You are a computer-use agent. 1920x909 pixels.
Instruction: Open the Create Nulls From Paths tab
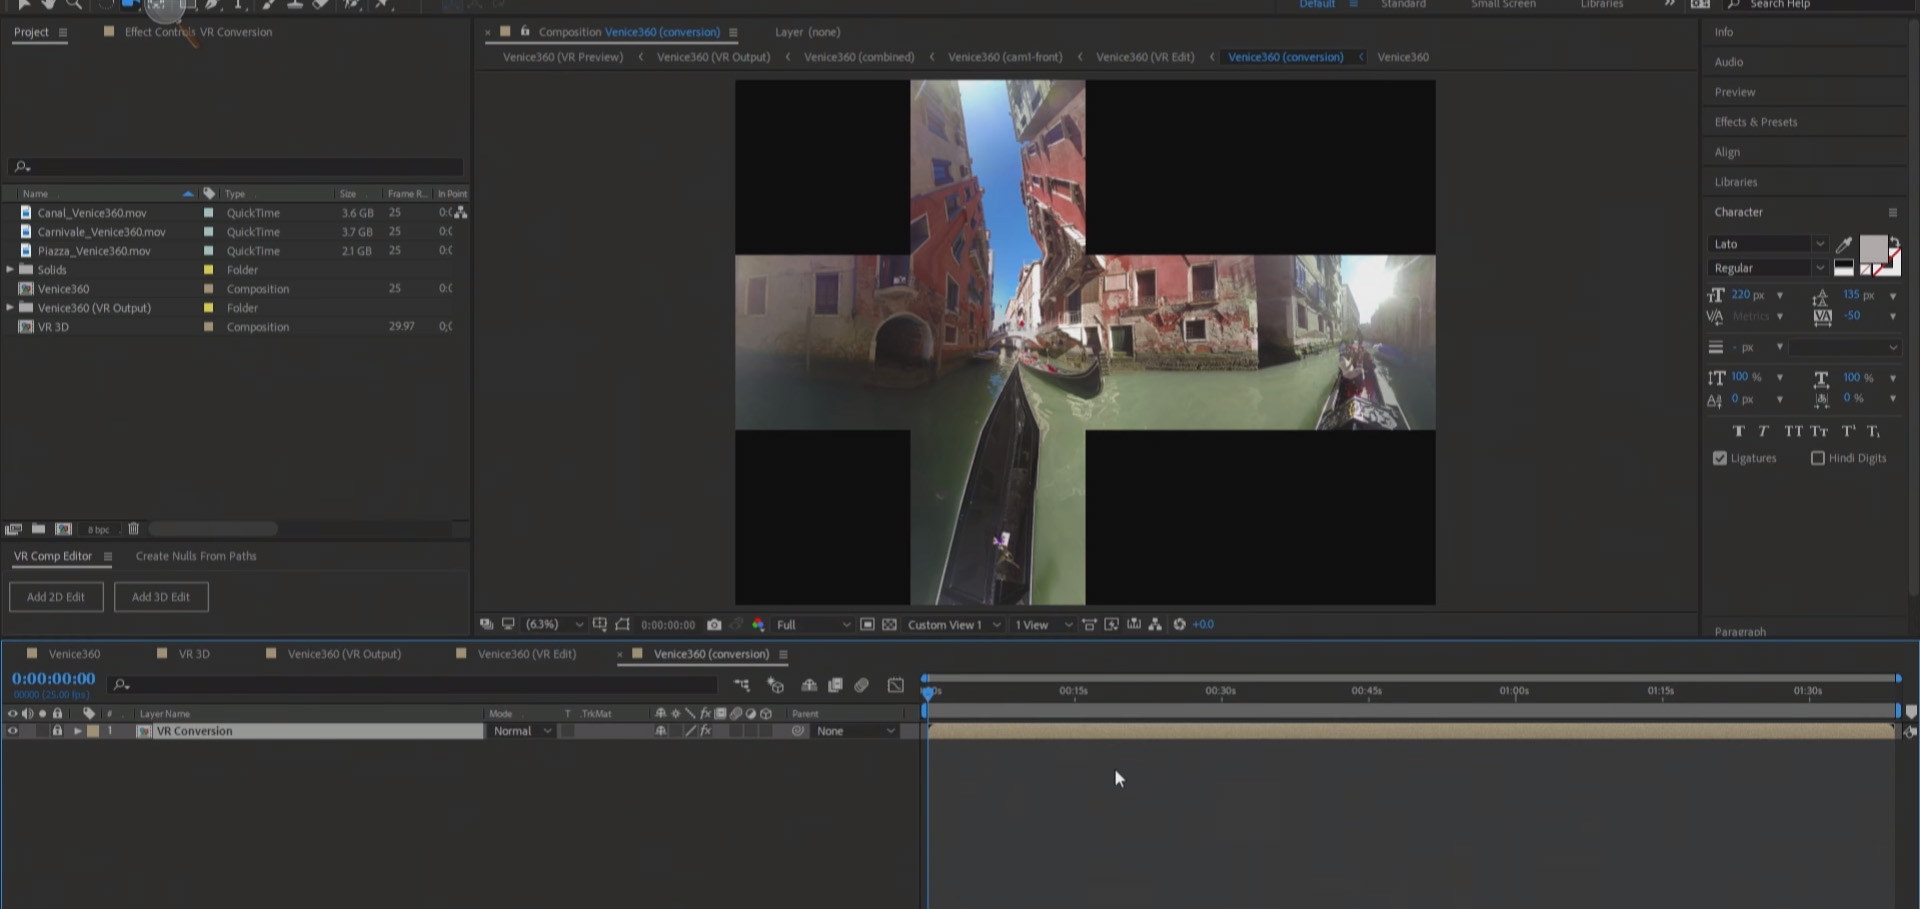(196, 556)
